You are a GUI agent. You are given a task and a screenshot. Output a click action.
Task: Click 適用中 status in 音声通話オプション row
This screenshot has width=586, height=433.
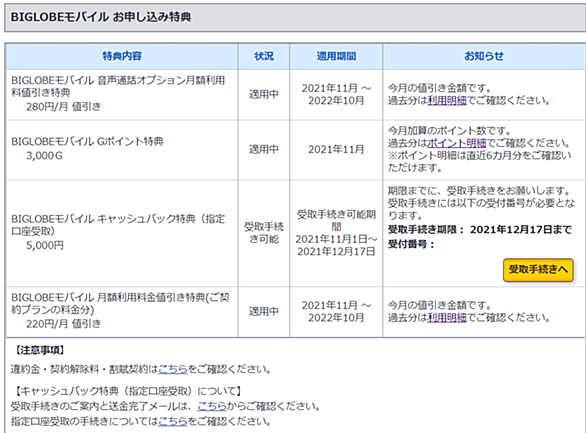[264, 94]
